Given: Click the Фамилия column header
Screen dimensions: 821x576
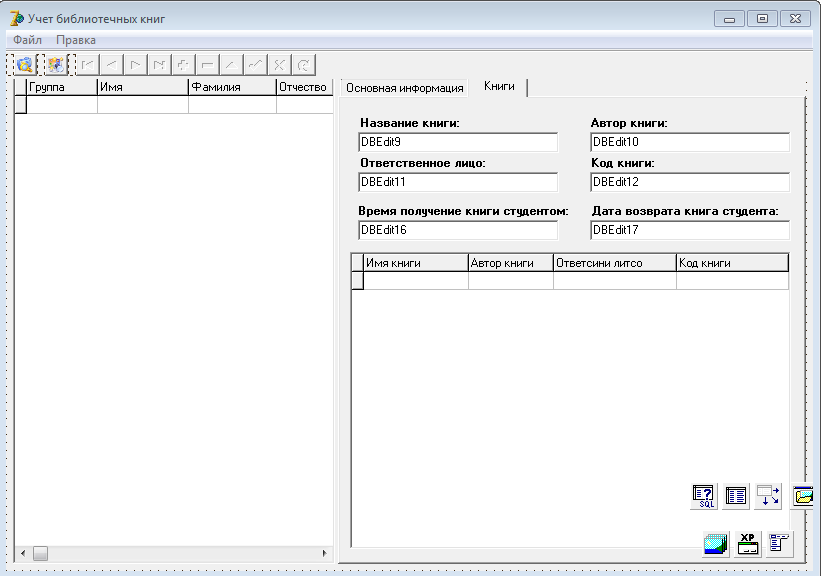Looking at the screenshot, I should [232, 87].
